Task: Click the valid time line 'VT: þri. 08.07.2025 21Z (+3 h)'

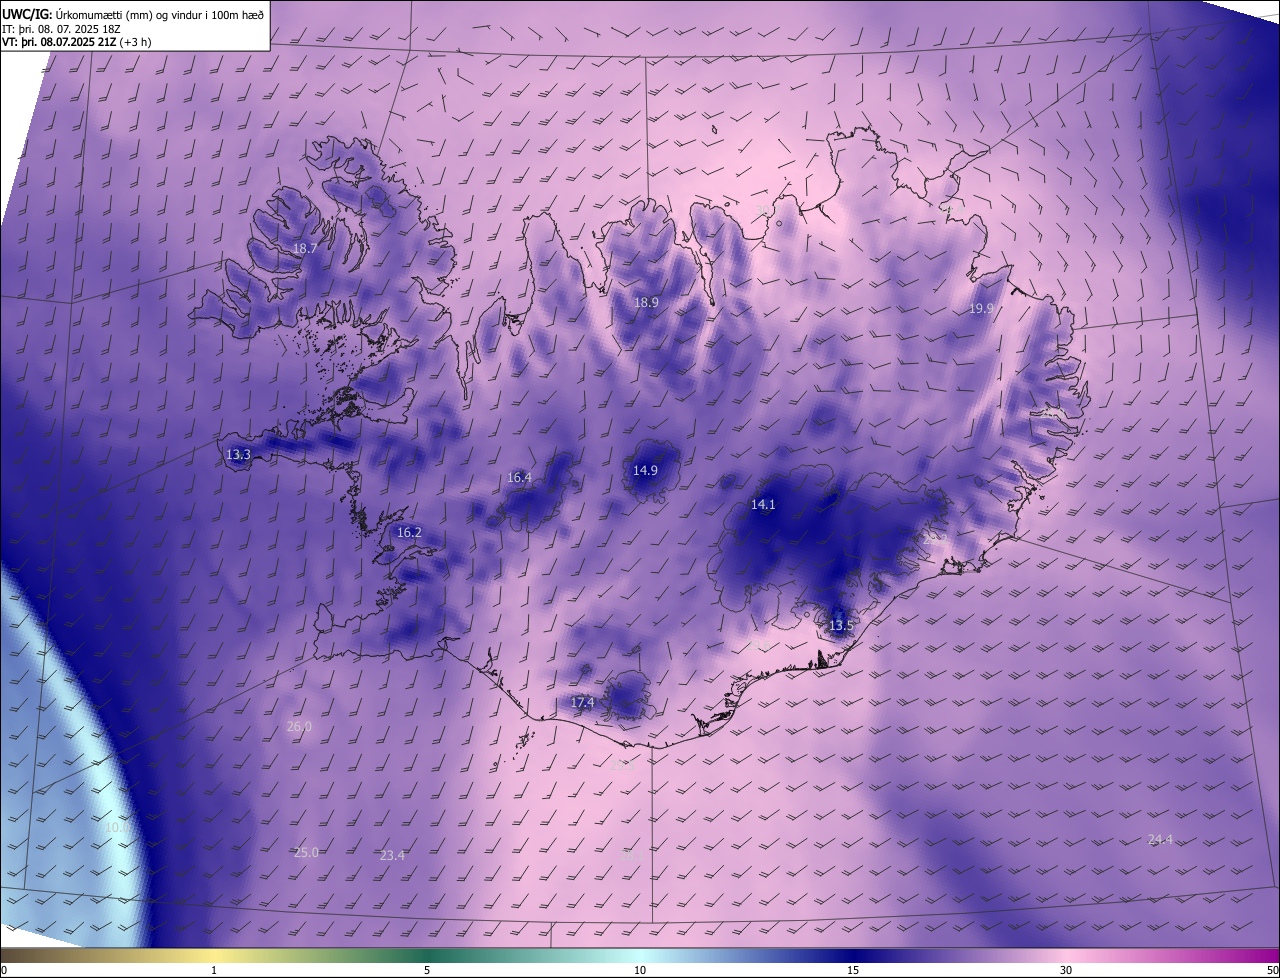Action: 78,43
